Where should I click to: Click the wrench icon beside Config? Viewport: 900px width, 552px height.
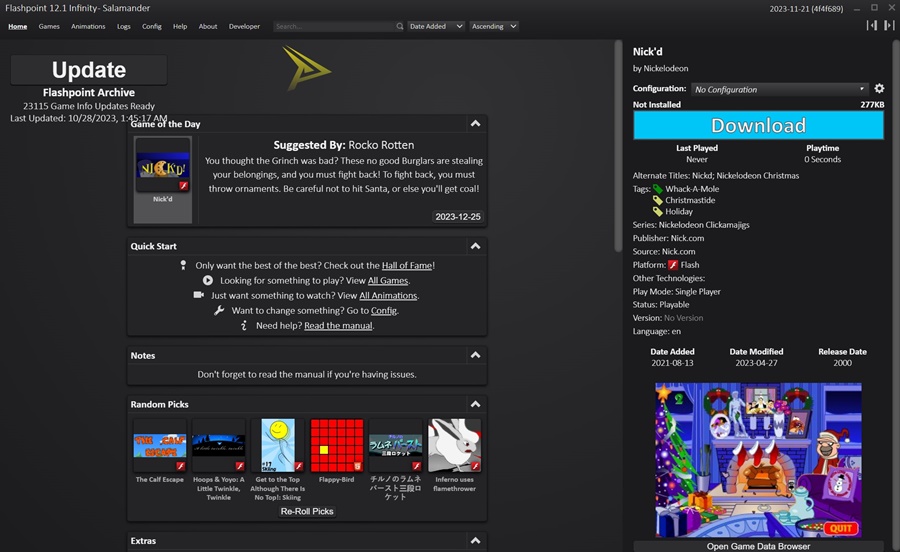tap(219, 310)
